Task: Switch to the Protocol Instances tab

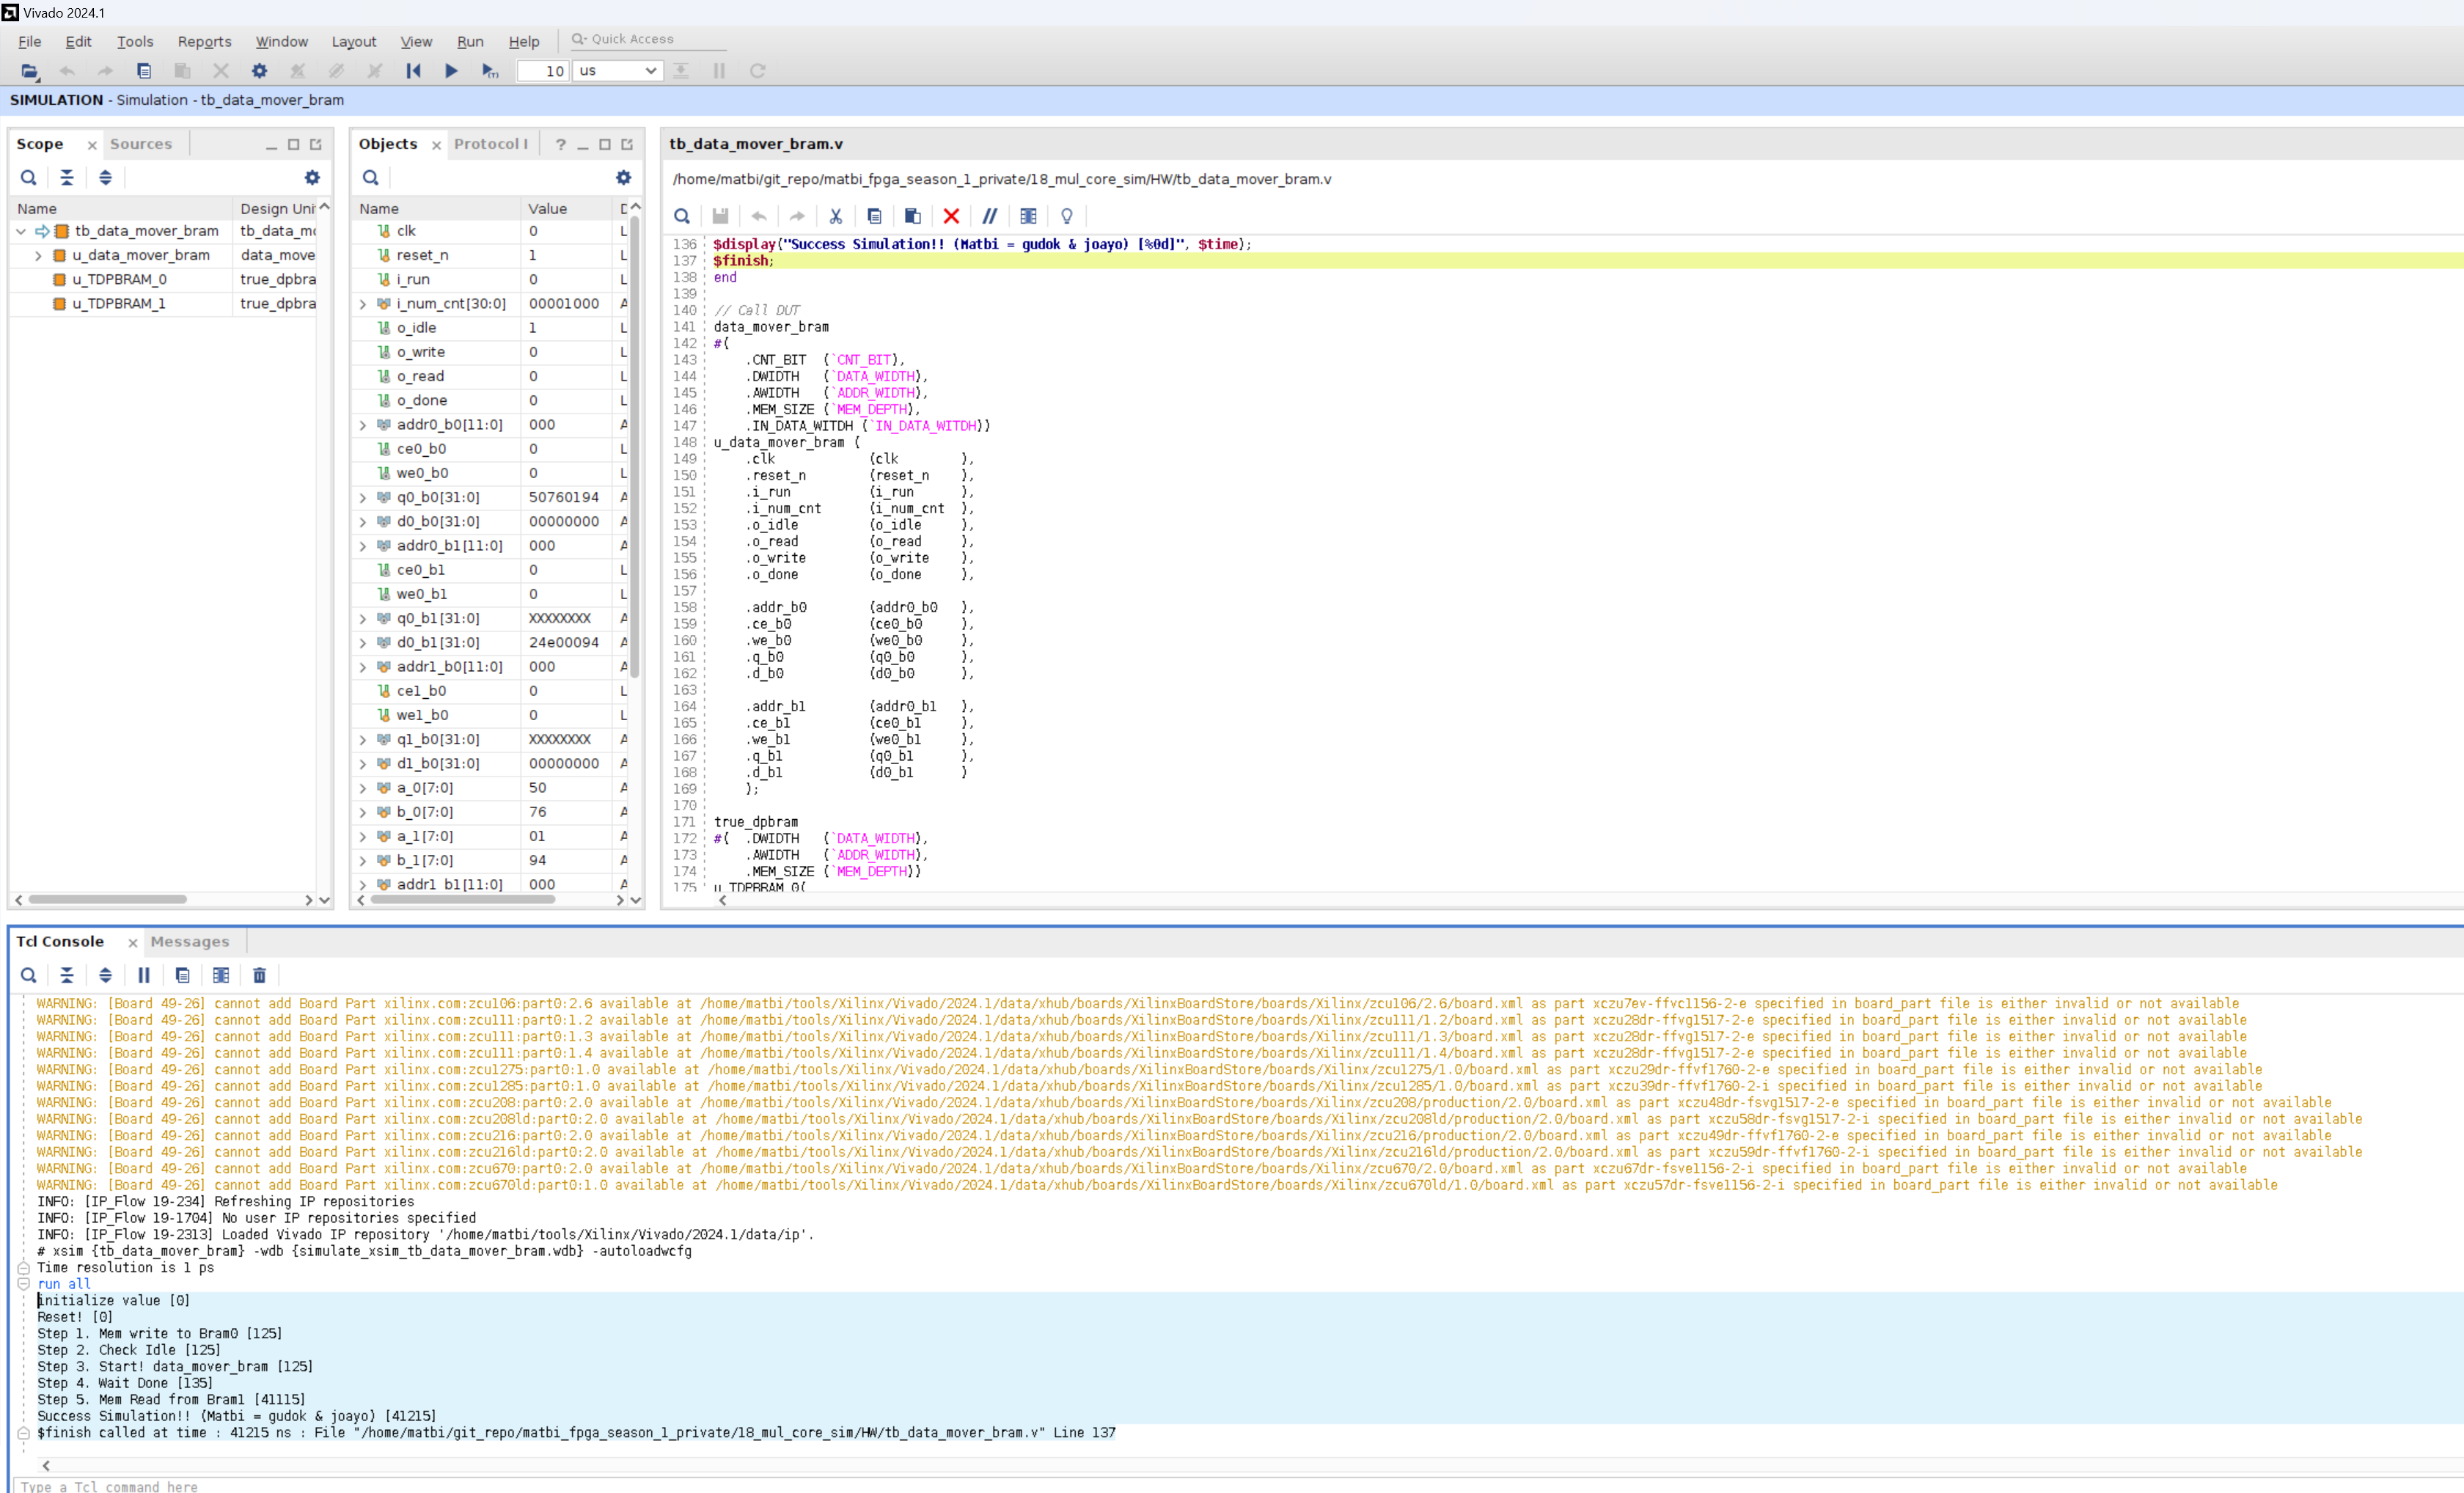Action: coord(491,144)
